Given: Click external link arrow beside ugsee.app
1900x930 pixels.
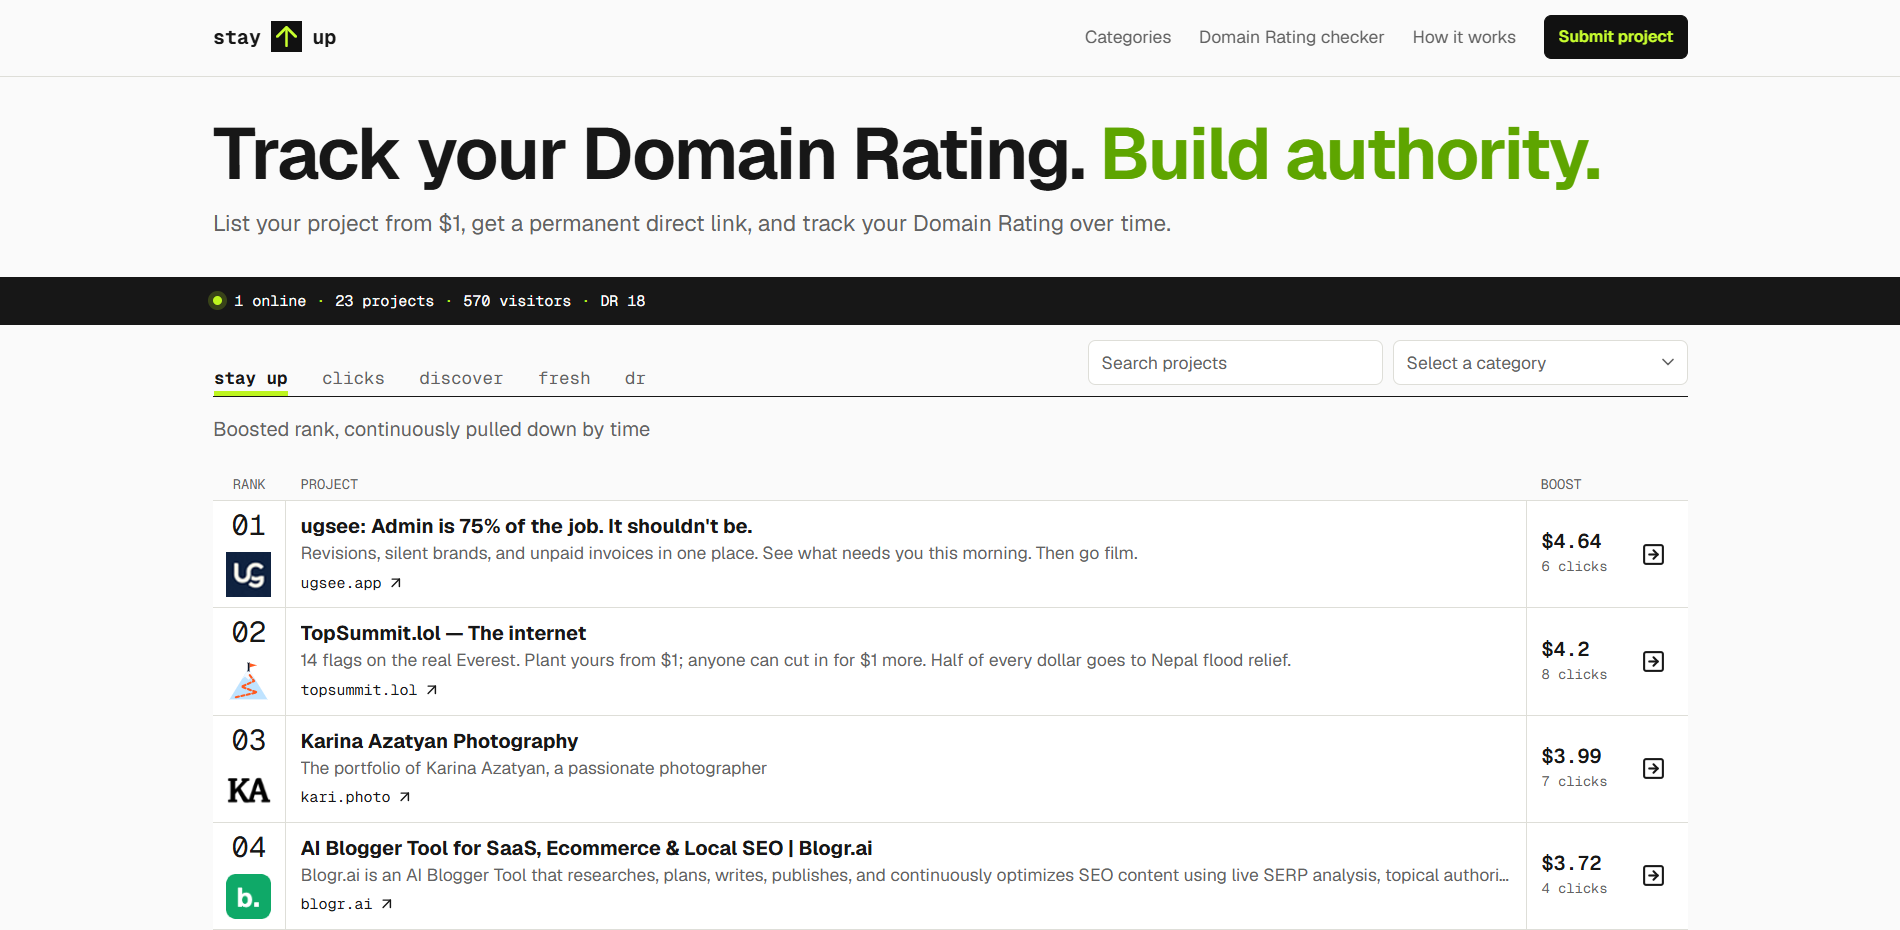Looking at the screenshot, I should point(396,583).
